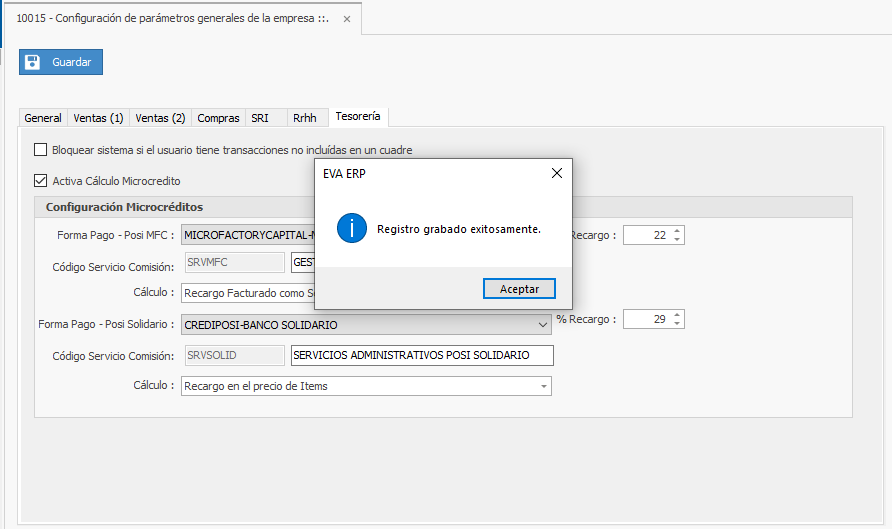Click the SERVICIOS ADMINISTRATIVOS POSI SOLIDARIO field
The image size is (892, 529).
coord(421,356)
